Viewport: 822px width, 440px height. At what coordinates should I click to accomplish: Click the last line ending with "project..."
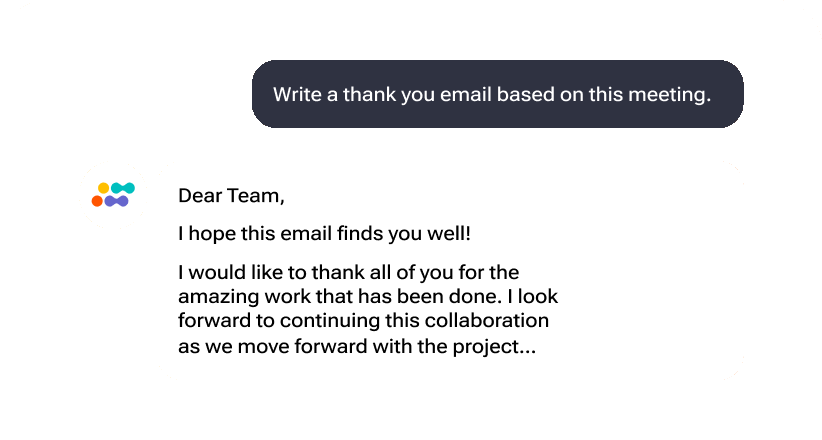357,347
